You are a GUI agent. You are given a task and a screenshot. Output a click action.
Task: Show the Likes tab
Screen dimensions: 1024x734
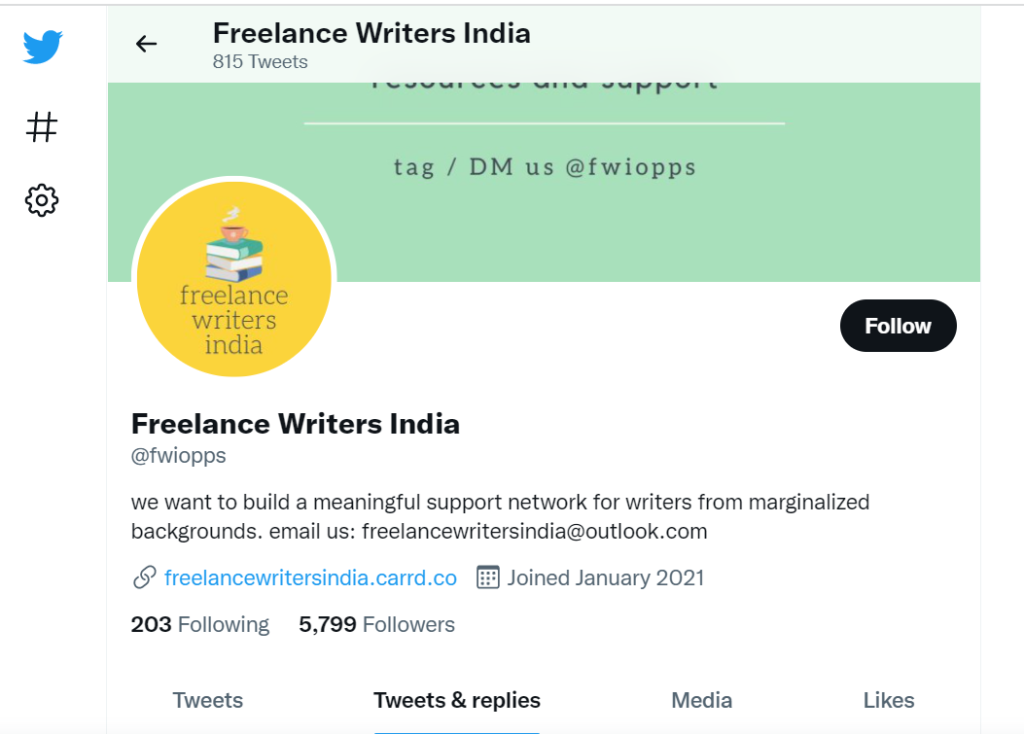pyautogui.click(x=888, y=700)
